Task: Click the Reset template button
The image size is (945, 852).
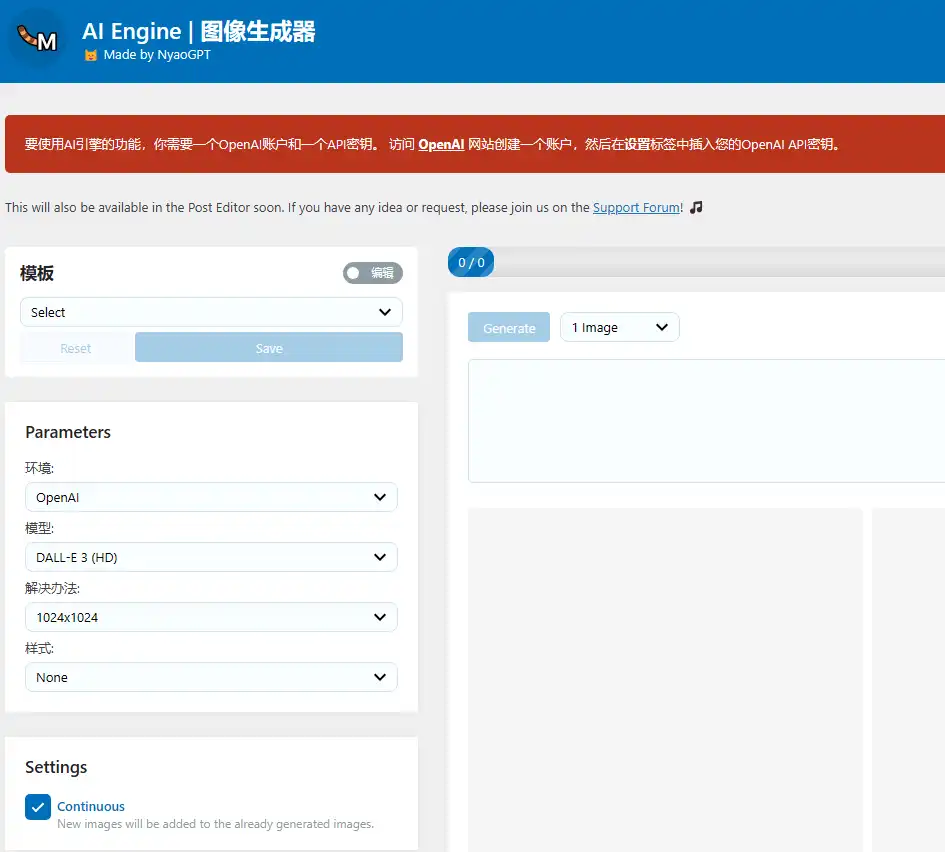Action: pyautogui.click(x=75, y=347)
